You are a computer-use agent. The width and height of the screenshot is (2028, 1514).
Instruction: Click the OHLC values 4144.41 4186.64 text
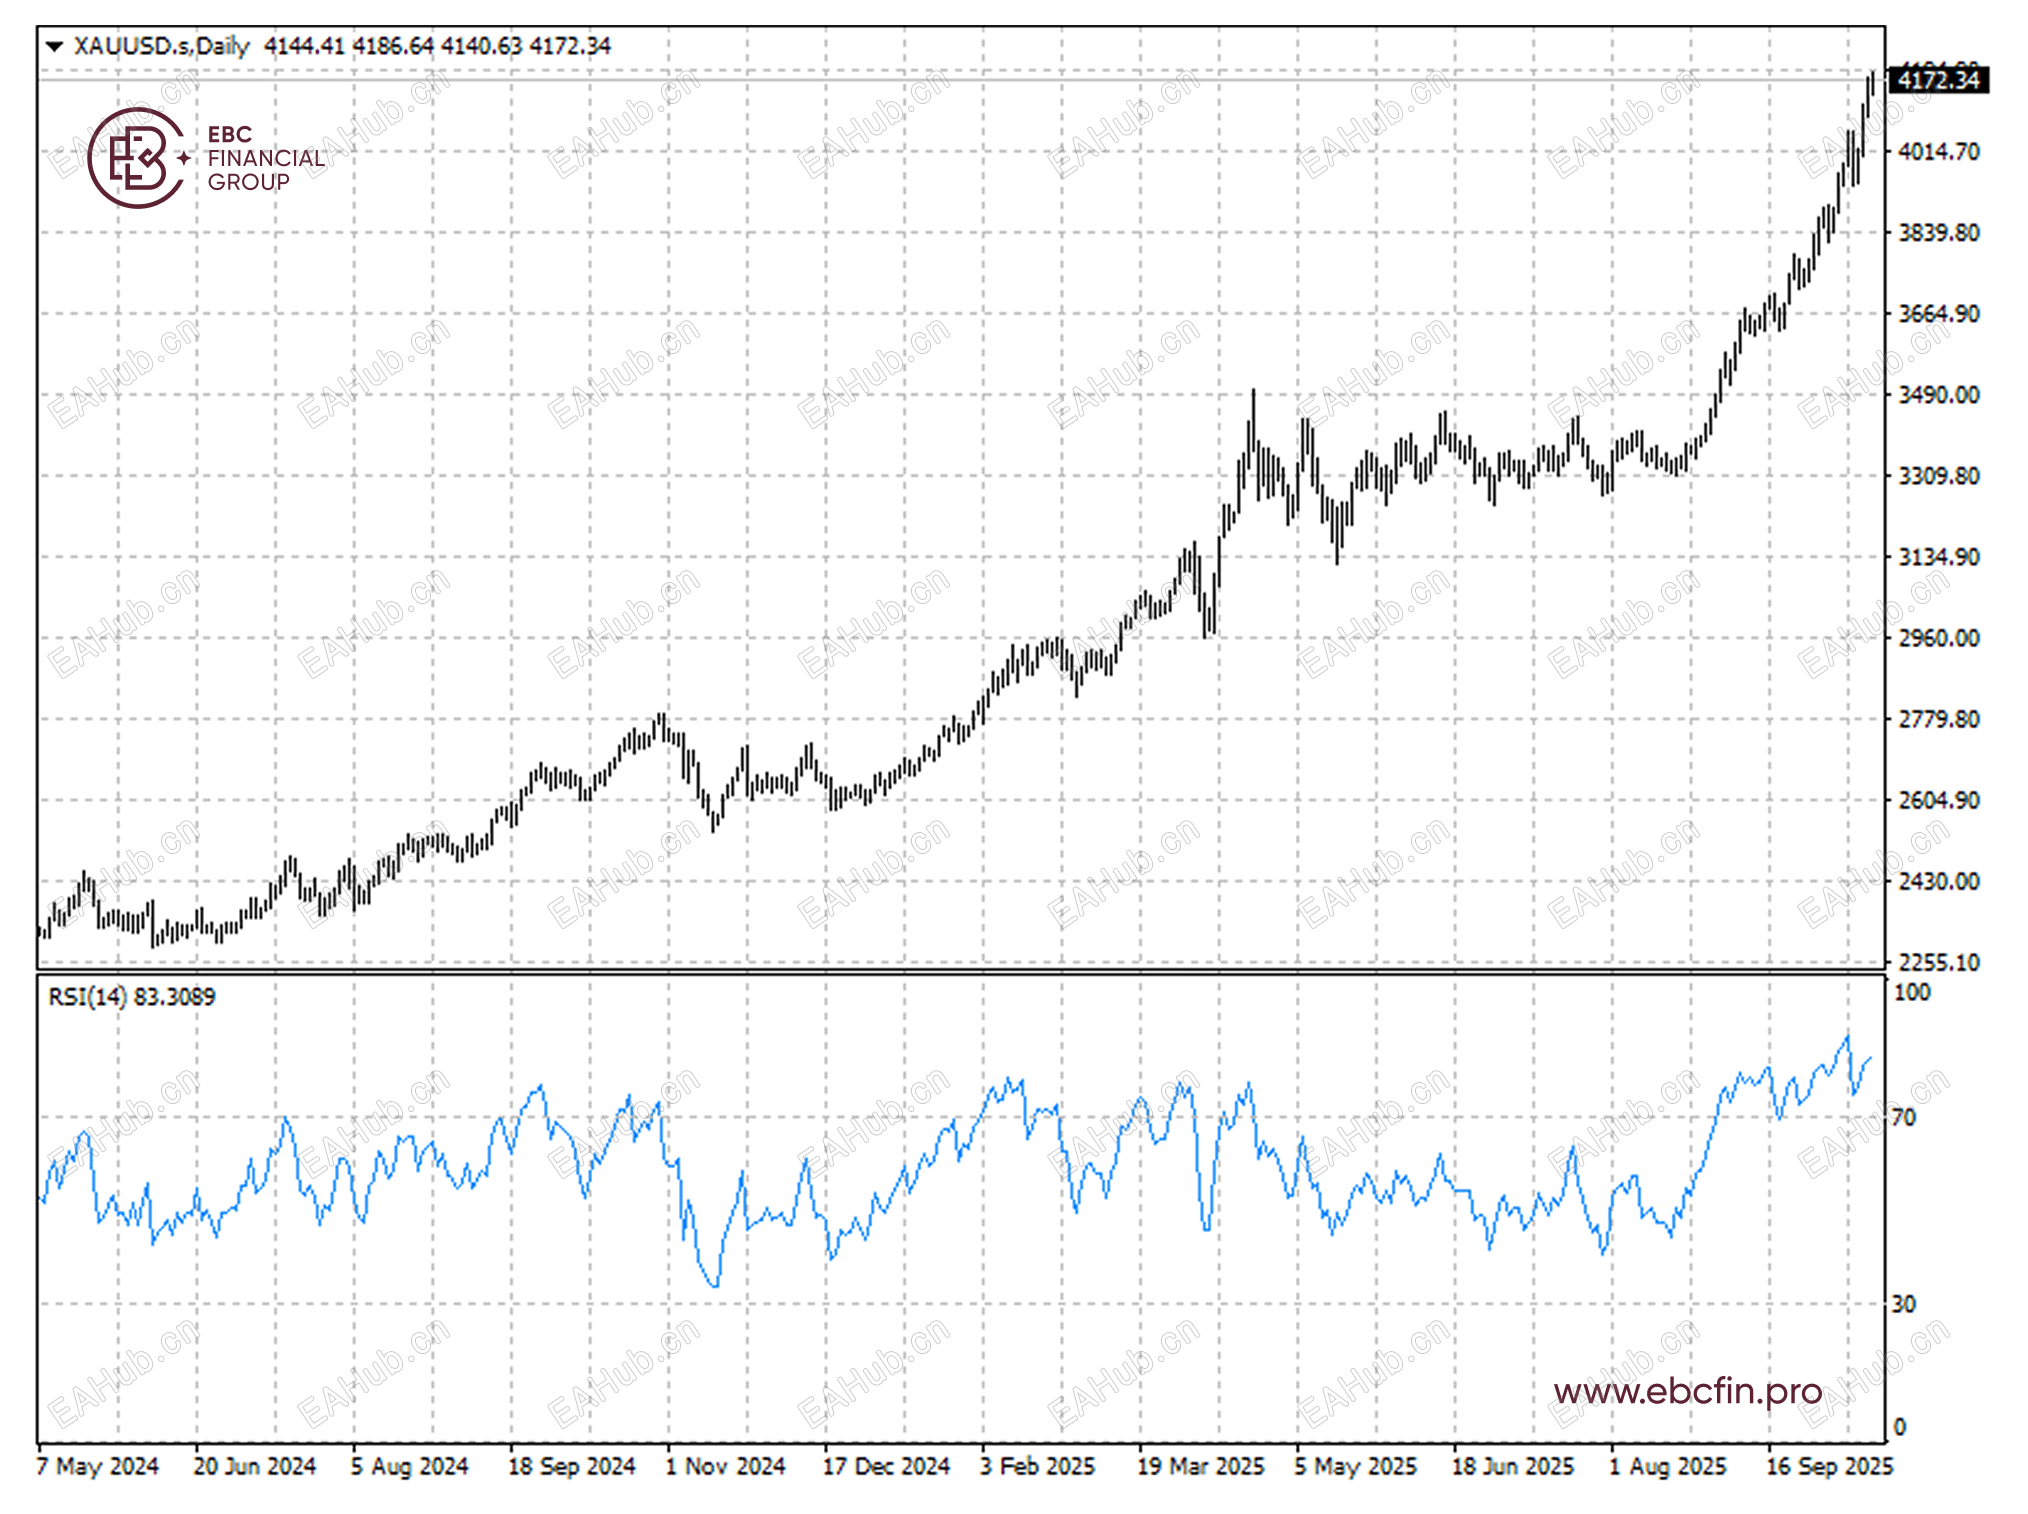349,46
